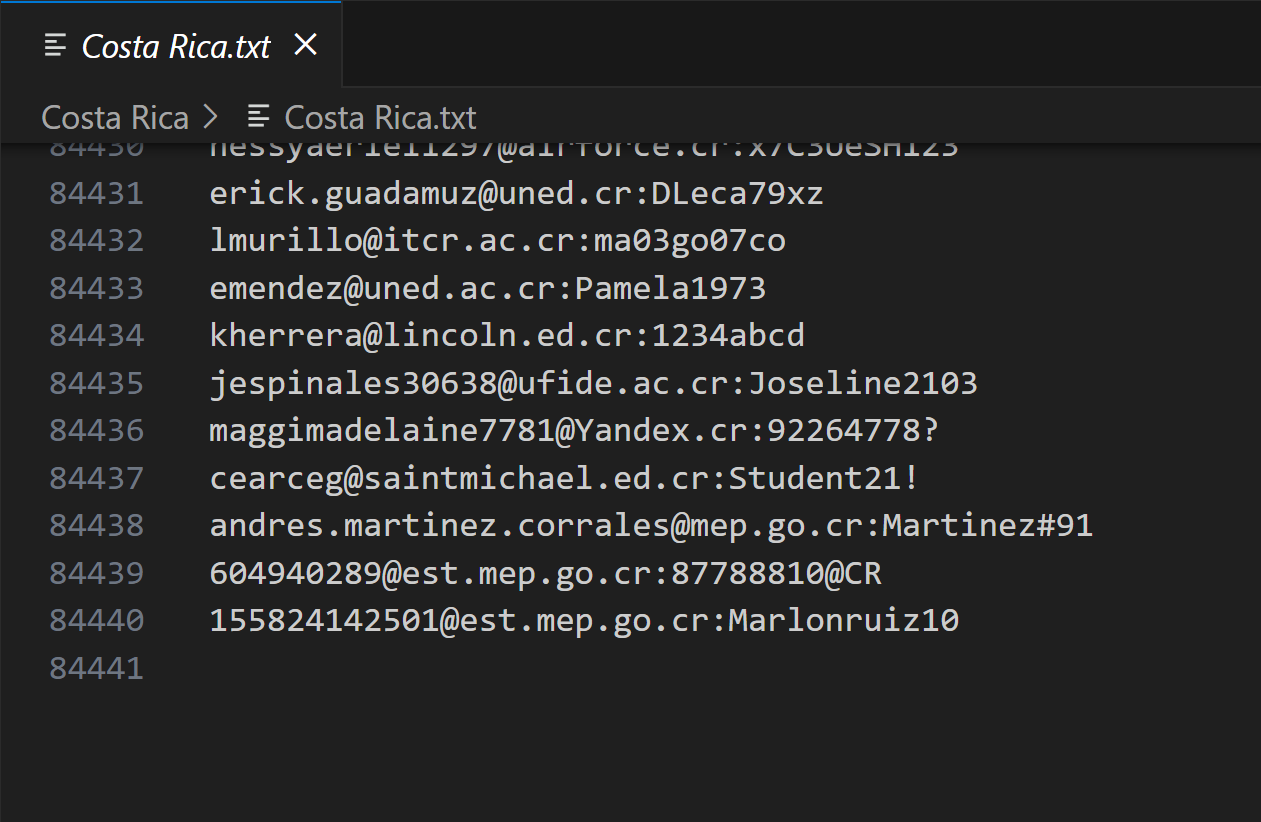Viewport: 1261px width, 822px height.
Task: Click line number 84431 in the gutter
Action: click(x=97, y=193)
